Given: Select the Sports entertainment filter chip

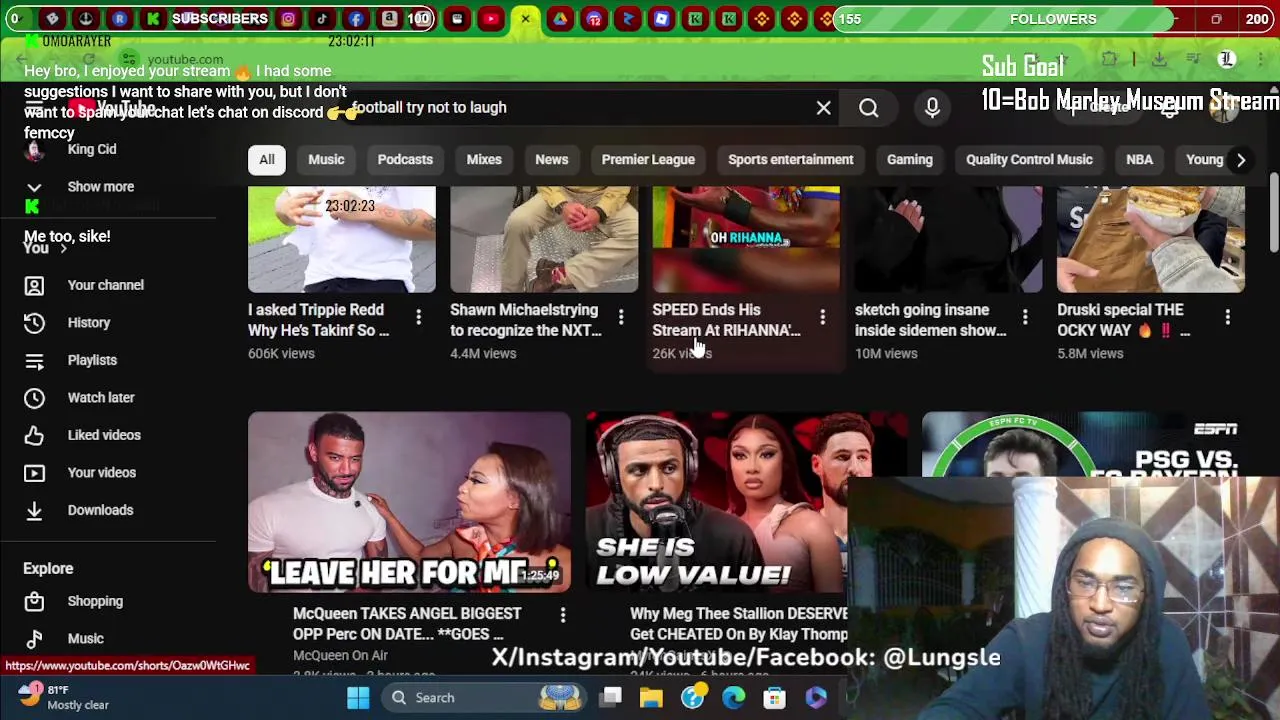Looking at the screenshot, I should (791, 160).
